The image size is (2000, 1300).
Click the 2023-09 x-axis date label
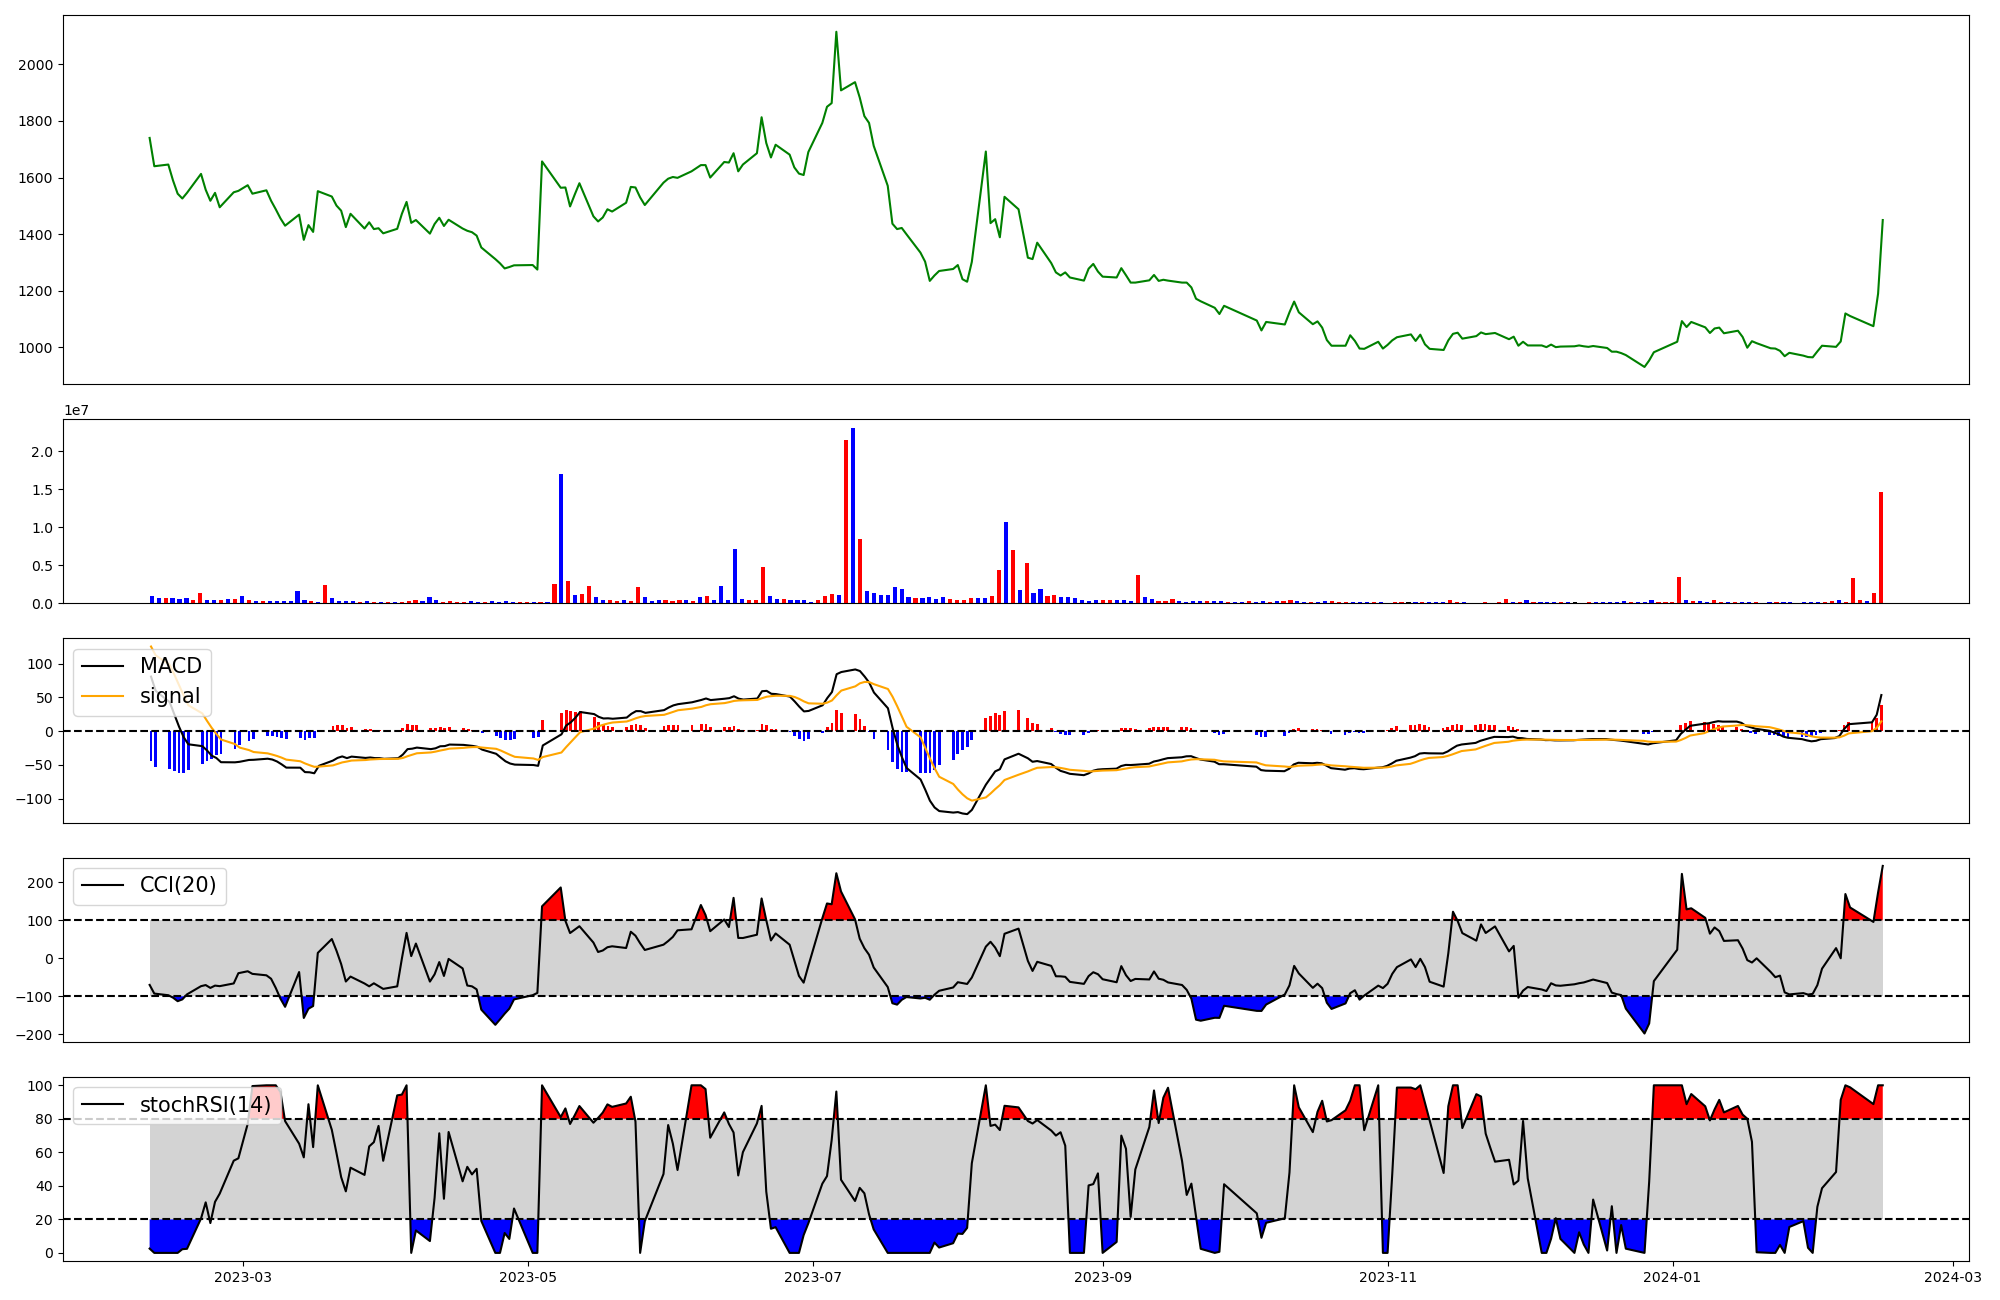tap(1103, 1277)
